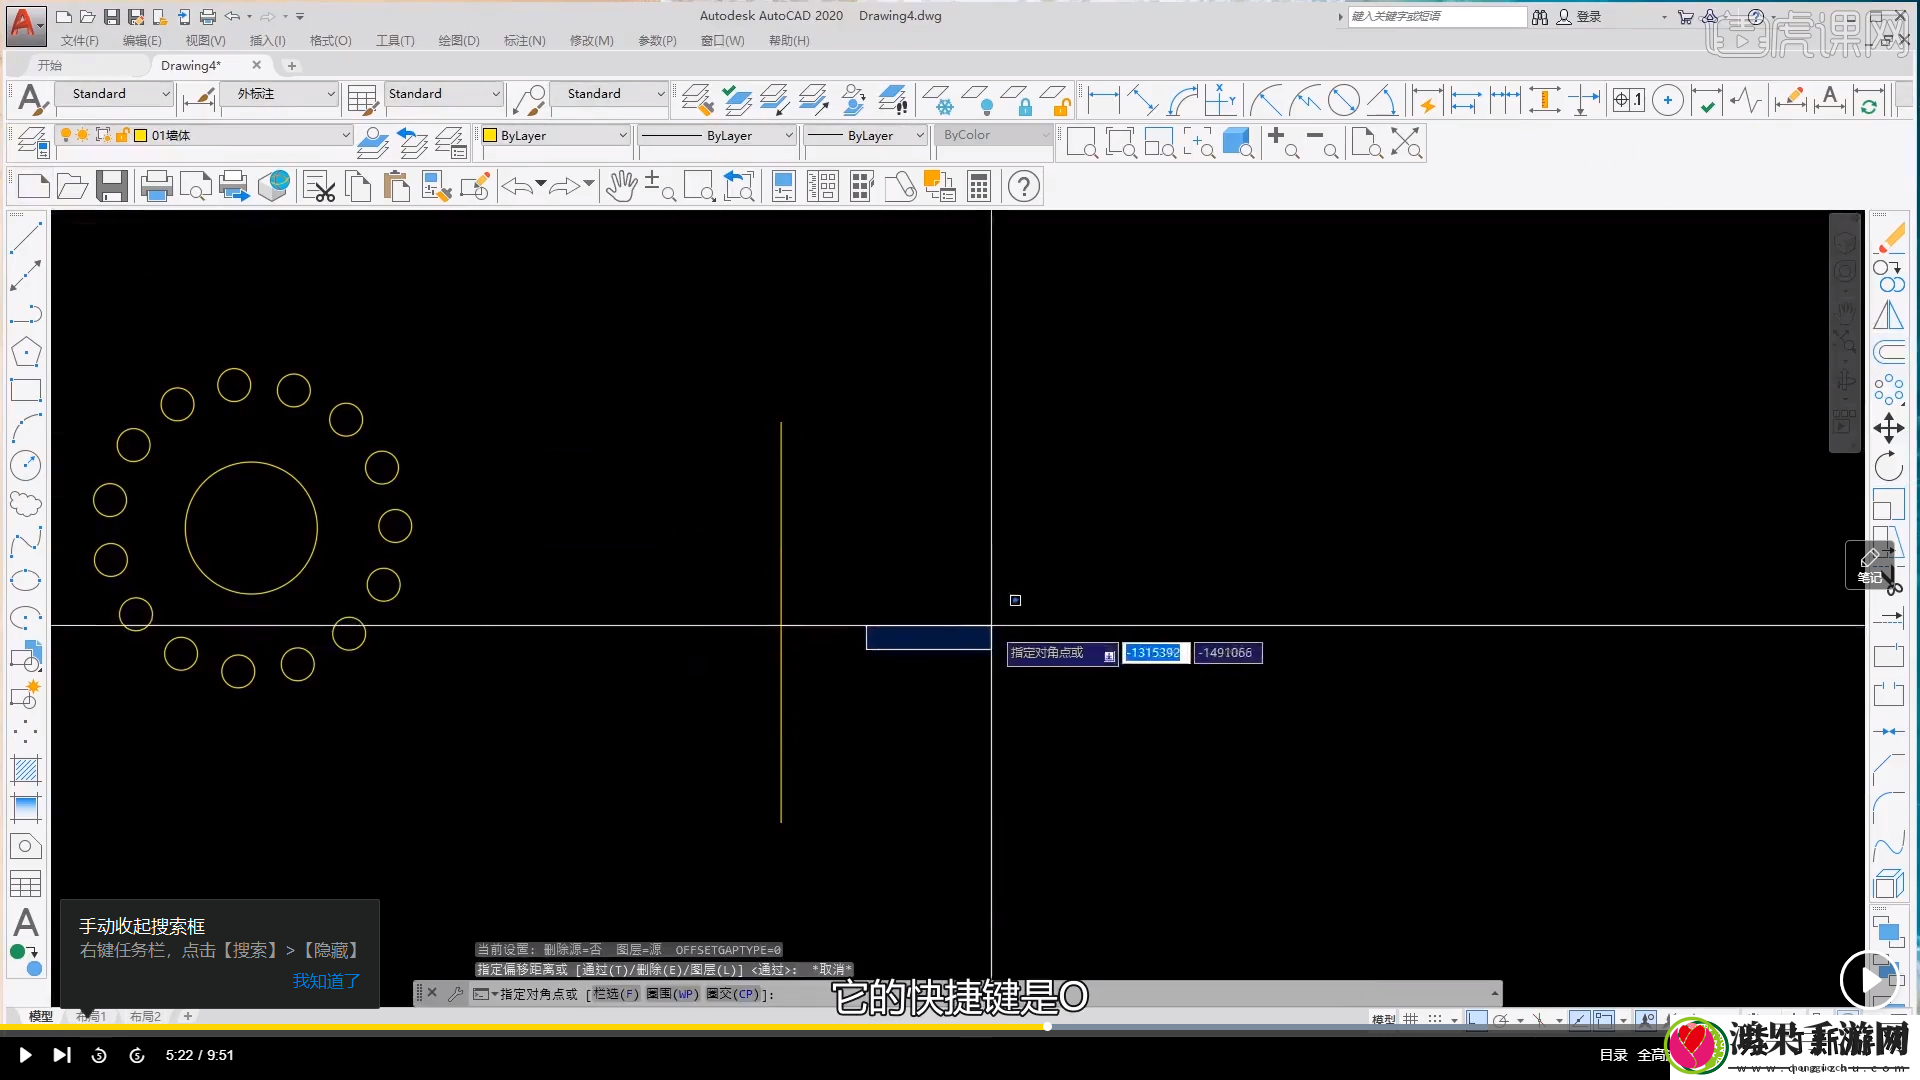Open multileader style Standard dropdown
Viewport: 1920px width, 1080px height.
(609, 93)
